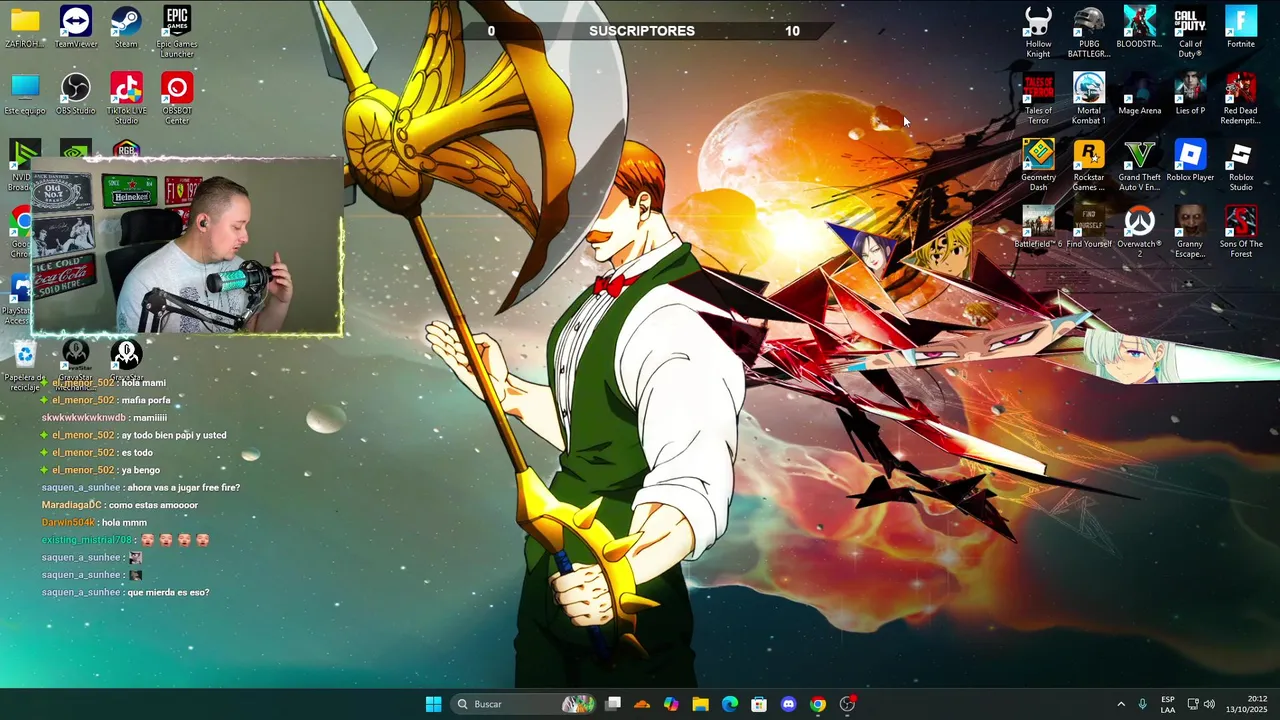Select the Mage Arena desktop icon
Viewport: 1280px width, 720px height.
tap(1139, 94)
